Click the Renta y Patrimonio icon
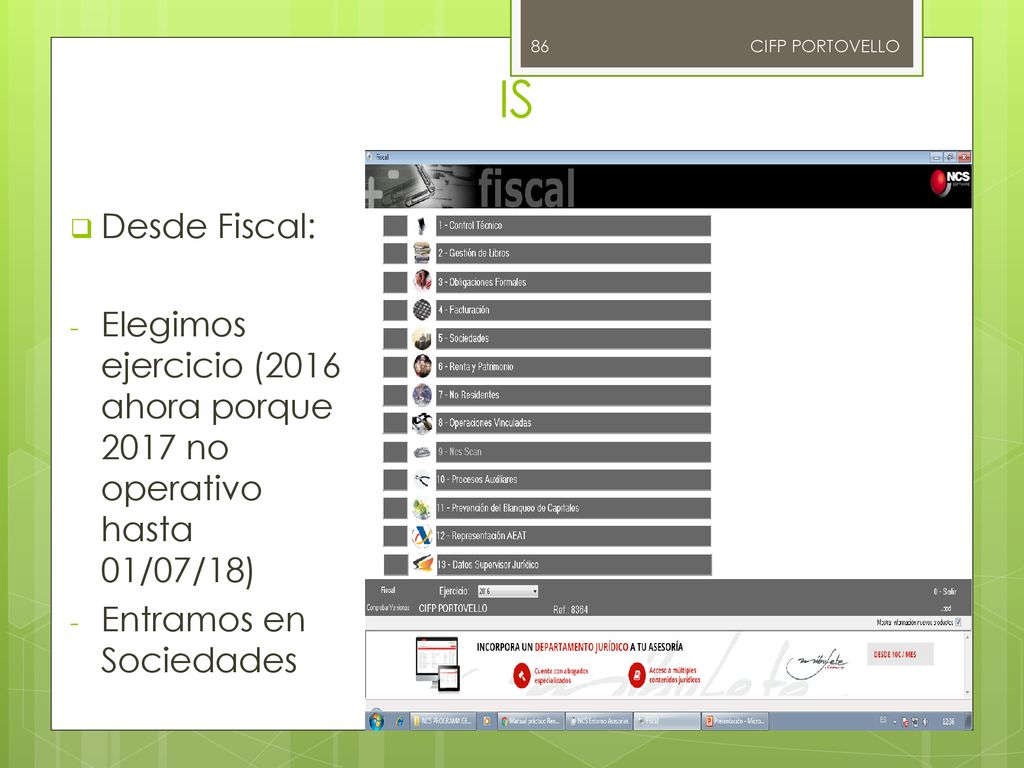This screenshot has height=768, width=1024. (x=422, y=366)
